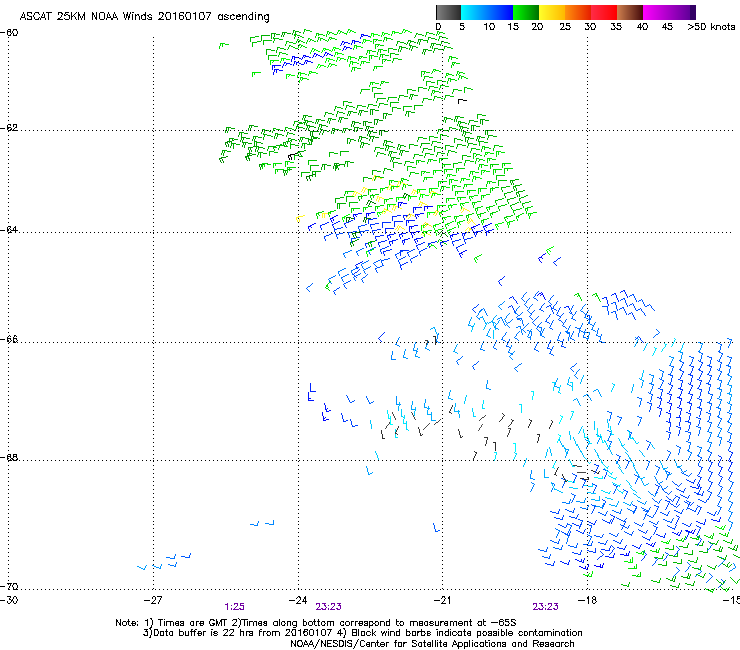Click the yellow 20-25 knots color band
Screen dimensions: 740x650
coord(552,12)
